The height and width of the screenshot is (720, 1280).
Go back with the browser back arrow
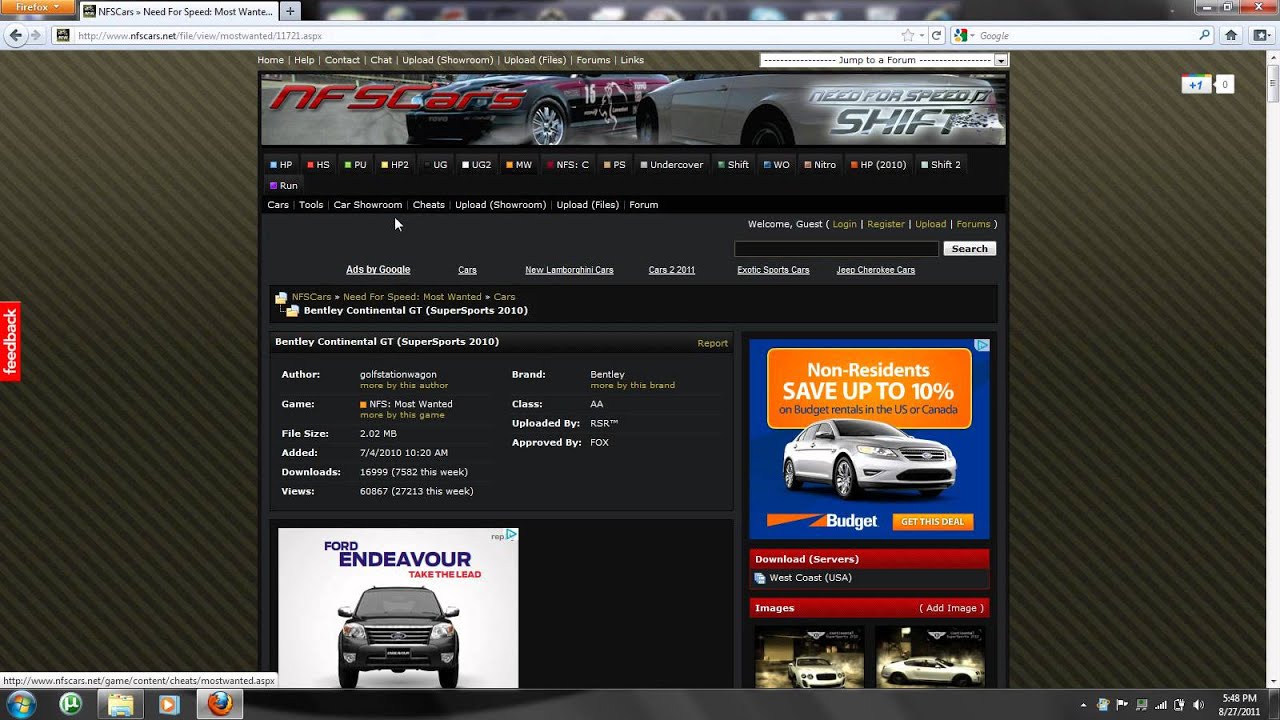15,35
